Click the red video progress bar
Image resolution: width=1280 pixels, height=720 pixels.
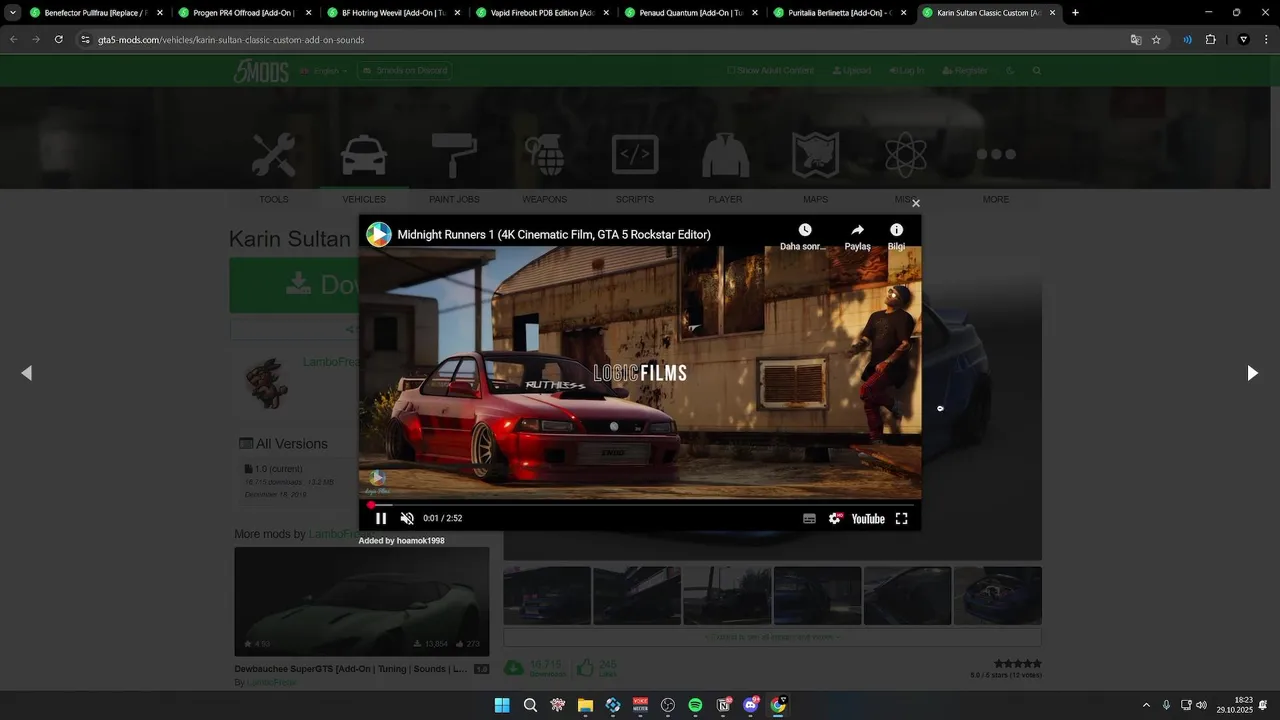pyautogui.click(x=640, y=504)
